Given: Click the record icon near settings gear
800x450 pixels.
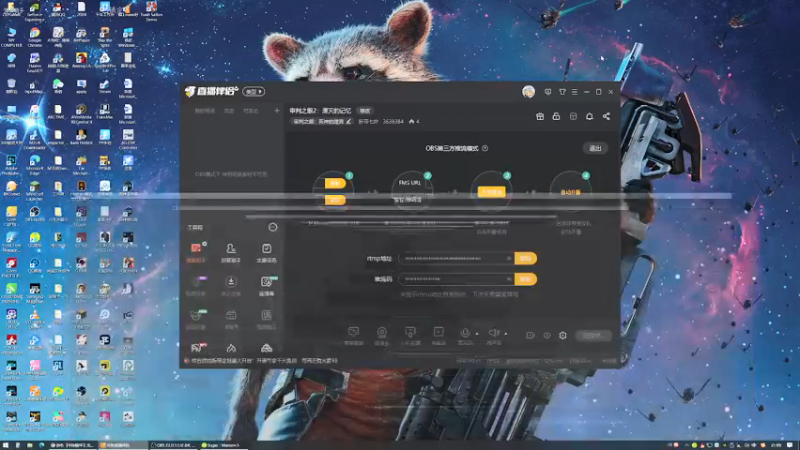Looking at the screenshot, I should pos(531,335).
